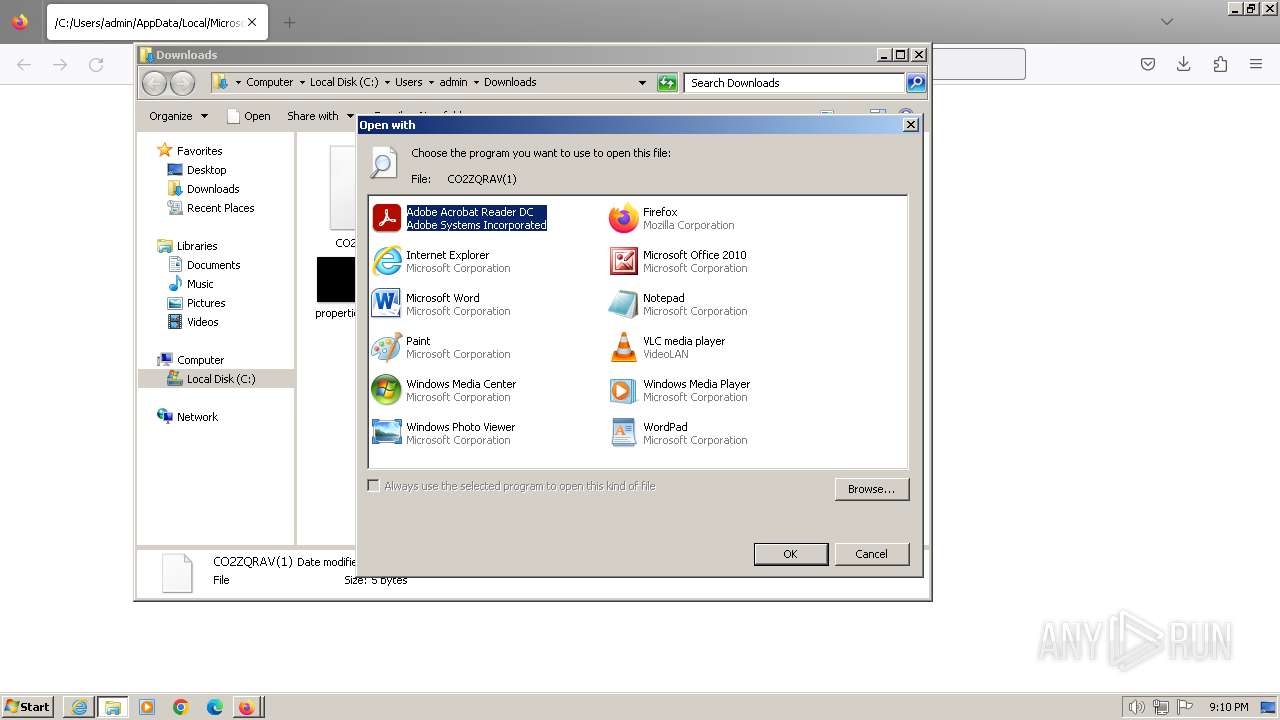Pick the Microsoft Office 2010 icon
The width and height of the screenshot is (1280, 720).
point(623,261)
